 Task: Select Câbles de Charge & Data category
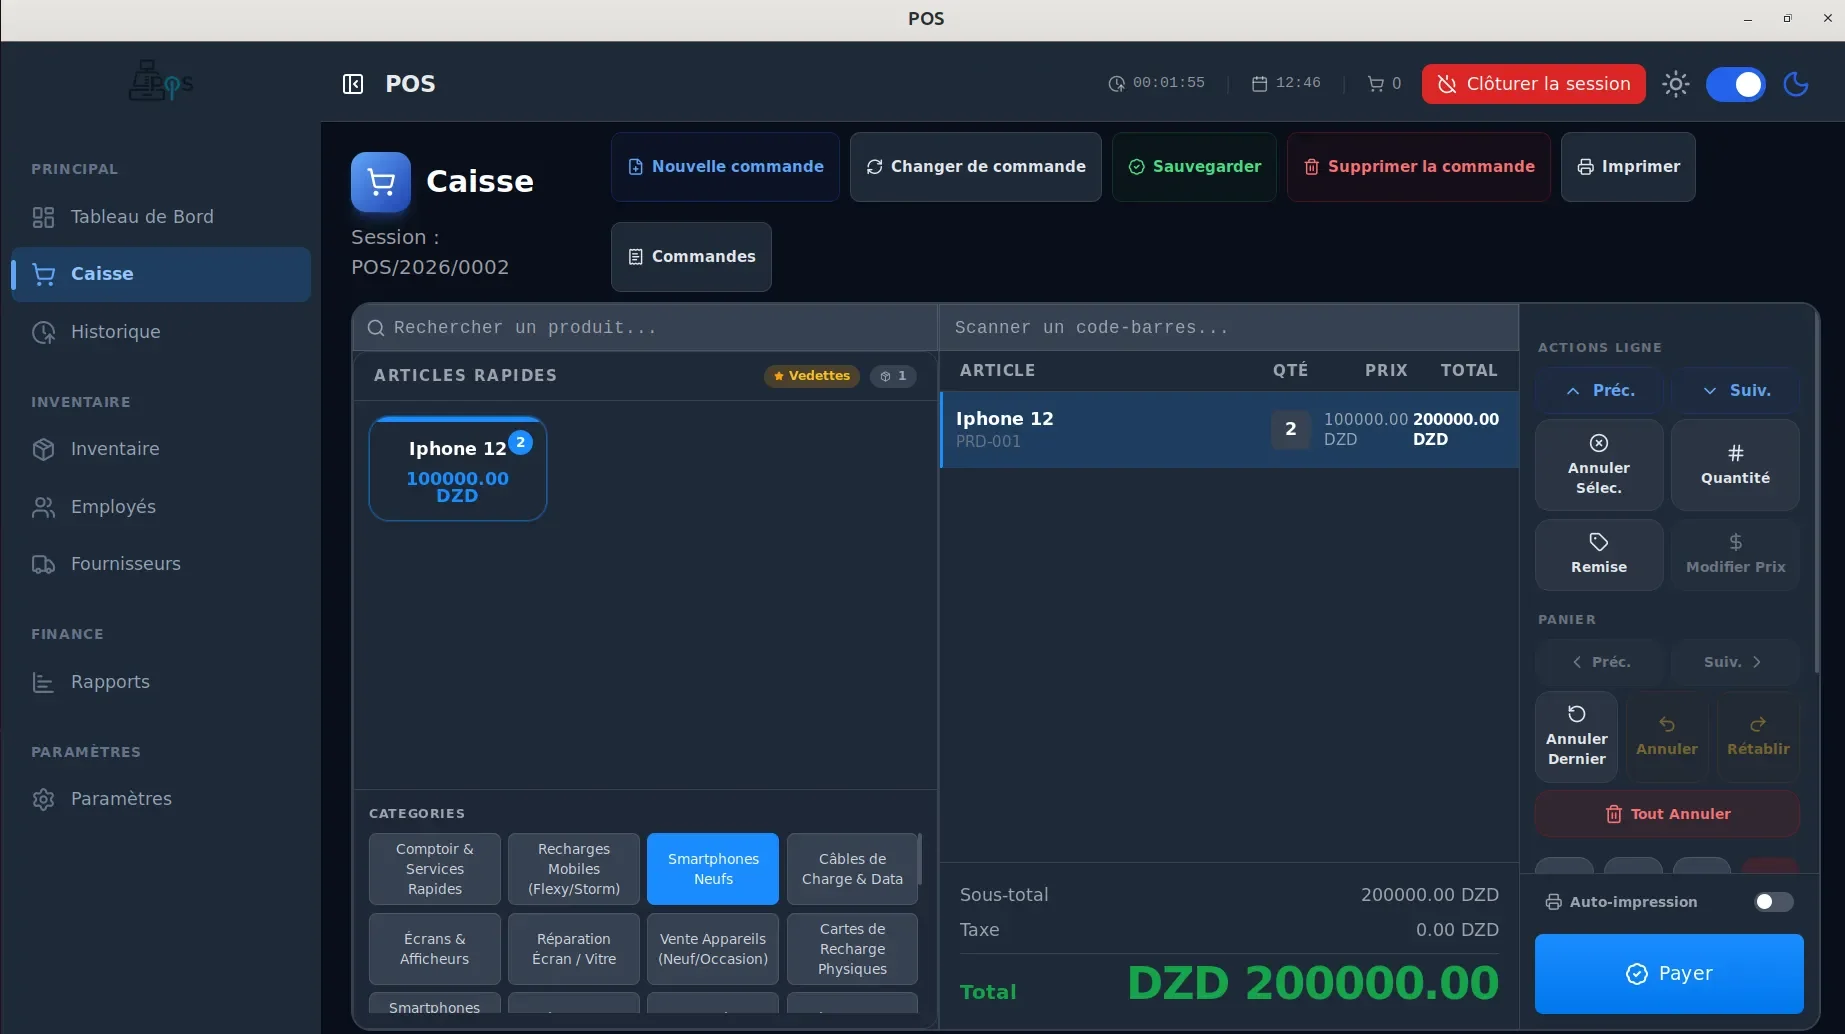click(x=852, y=869)
